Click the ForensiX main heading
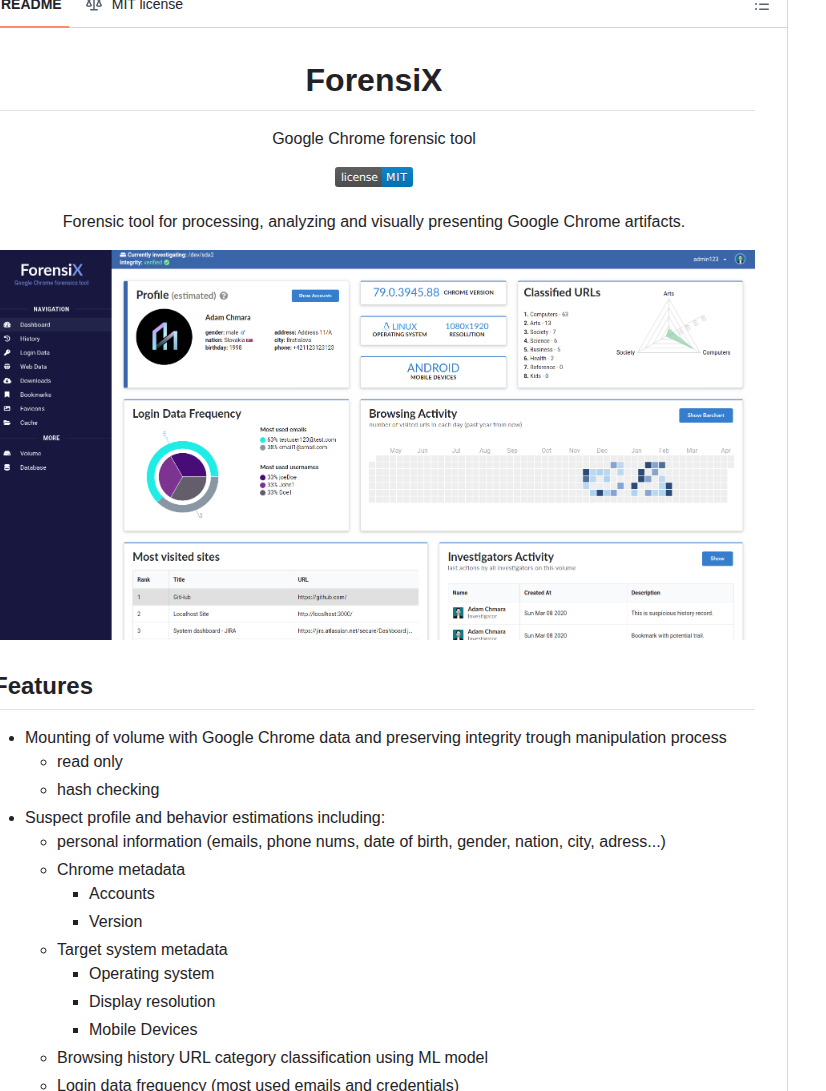Screen dimensions: 826x1091 click(x=374, y=80)
